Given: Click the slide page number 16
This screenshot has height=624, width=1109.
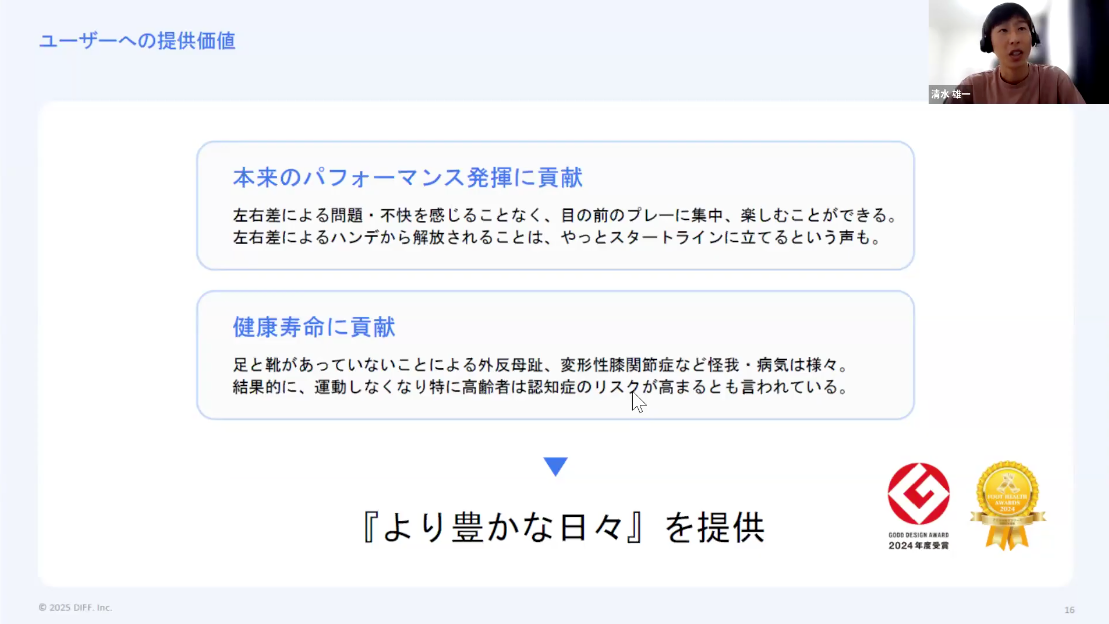Looking at the screenshot, I should tap(1069, 610).
